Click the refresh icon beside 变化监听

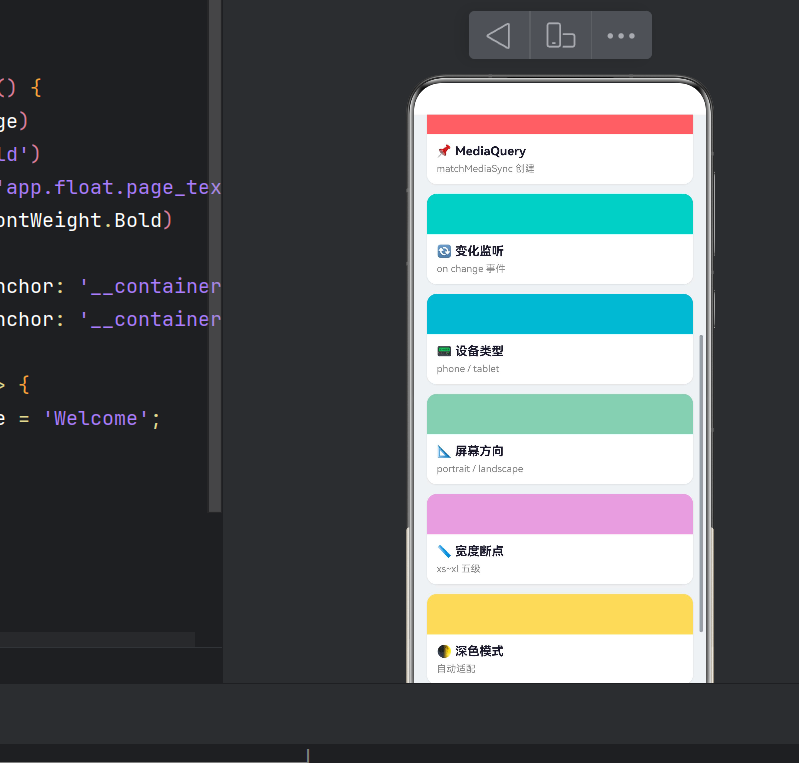pyautogui.click(x=444, y=251)
